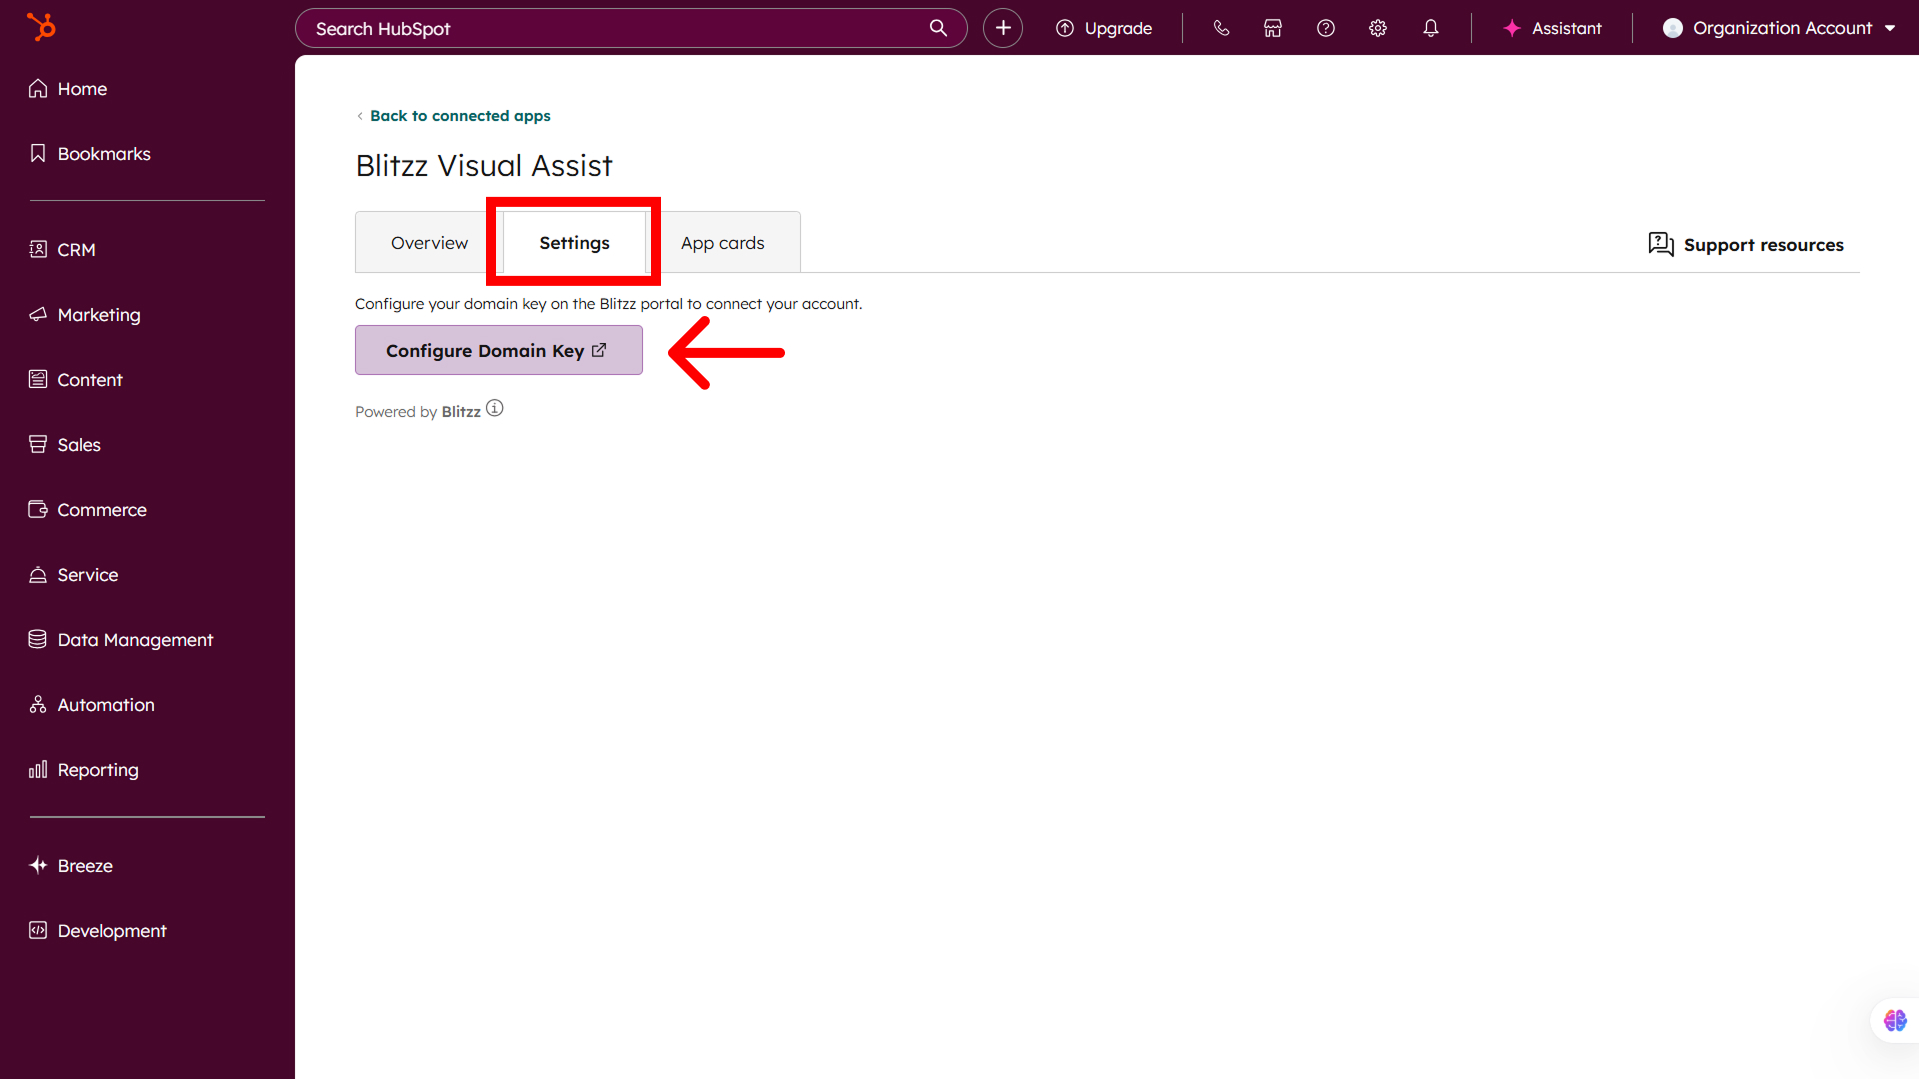Click the Blitzz Visual Assist heading
The height and width of the screenshot is (1079, 1919).
click(484, 166)
